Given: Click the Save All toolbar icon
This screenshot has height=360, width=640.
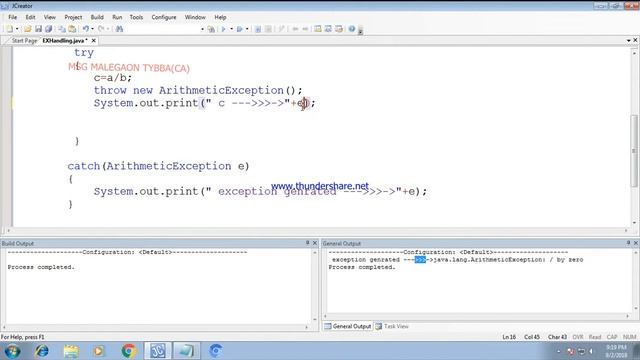Looking at the screenshot, I should 49,29.
